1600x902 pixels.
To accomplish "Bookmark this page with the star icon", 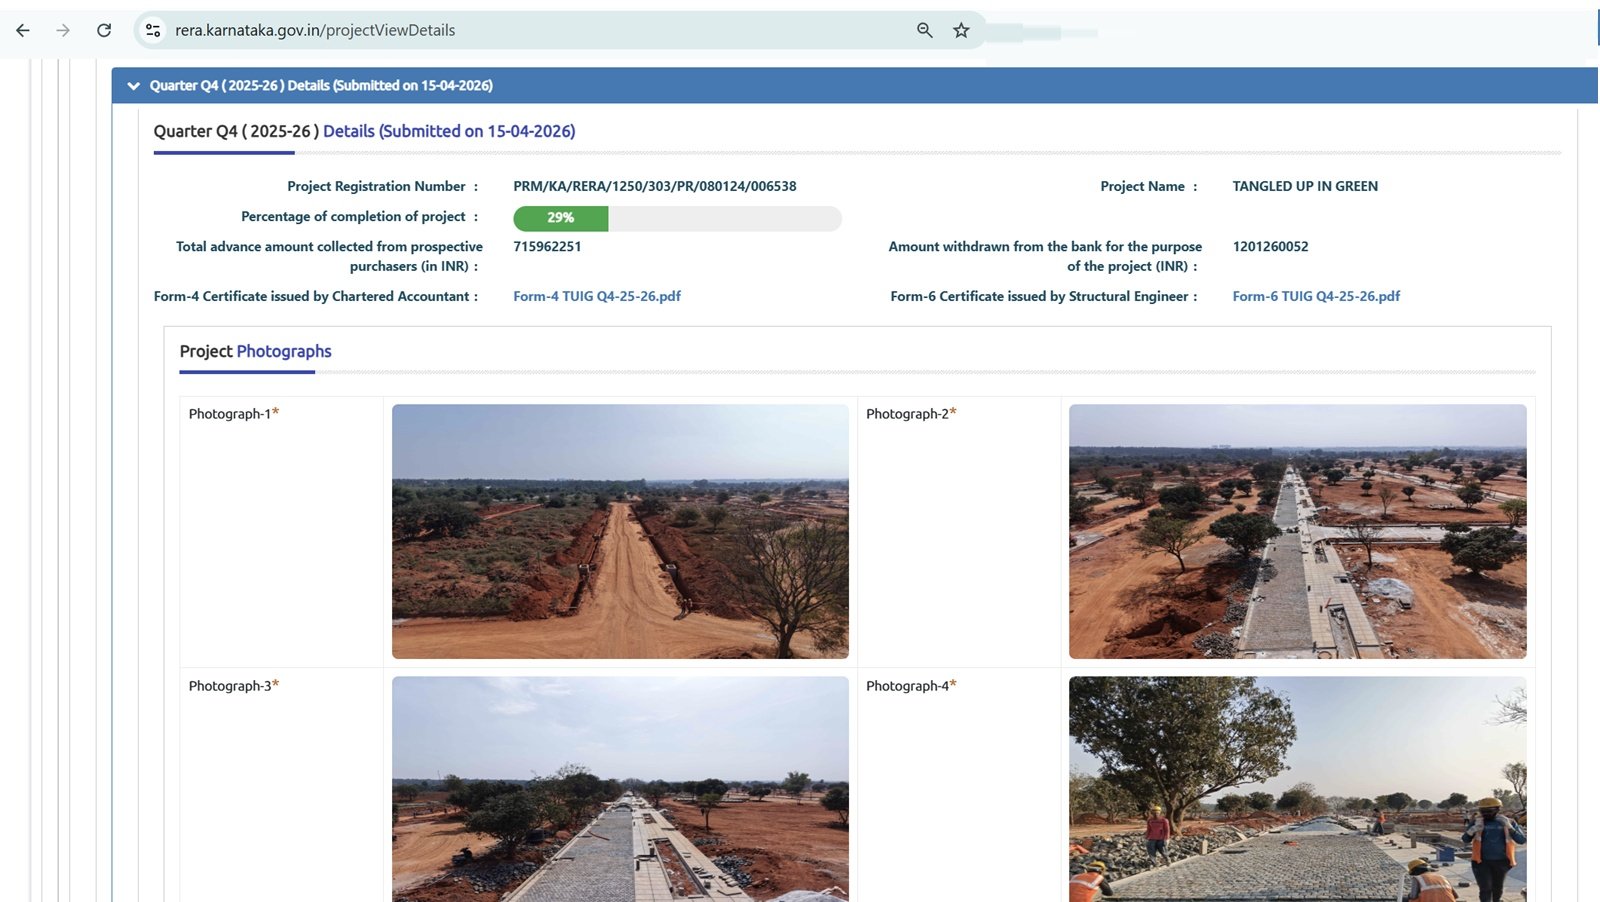I will pyautogui.click(x=961, y=30).
